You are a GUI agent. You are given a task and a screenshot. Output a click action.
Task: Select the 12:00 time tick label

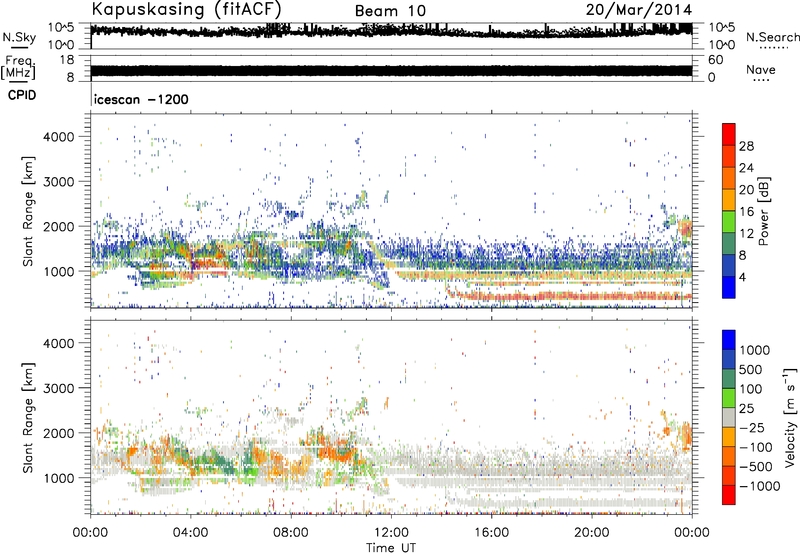click(x=391, y=533)
